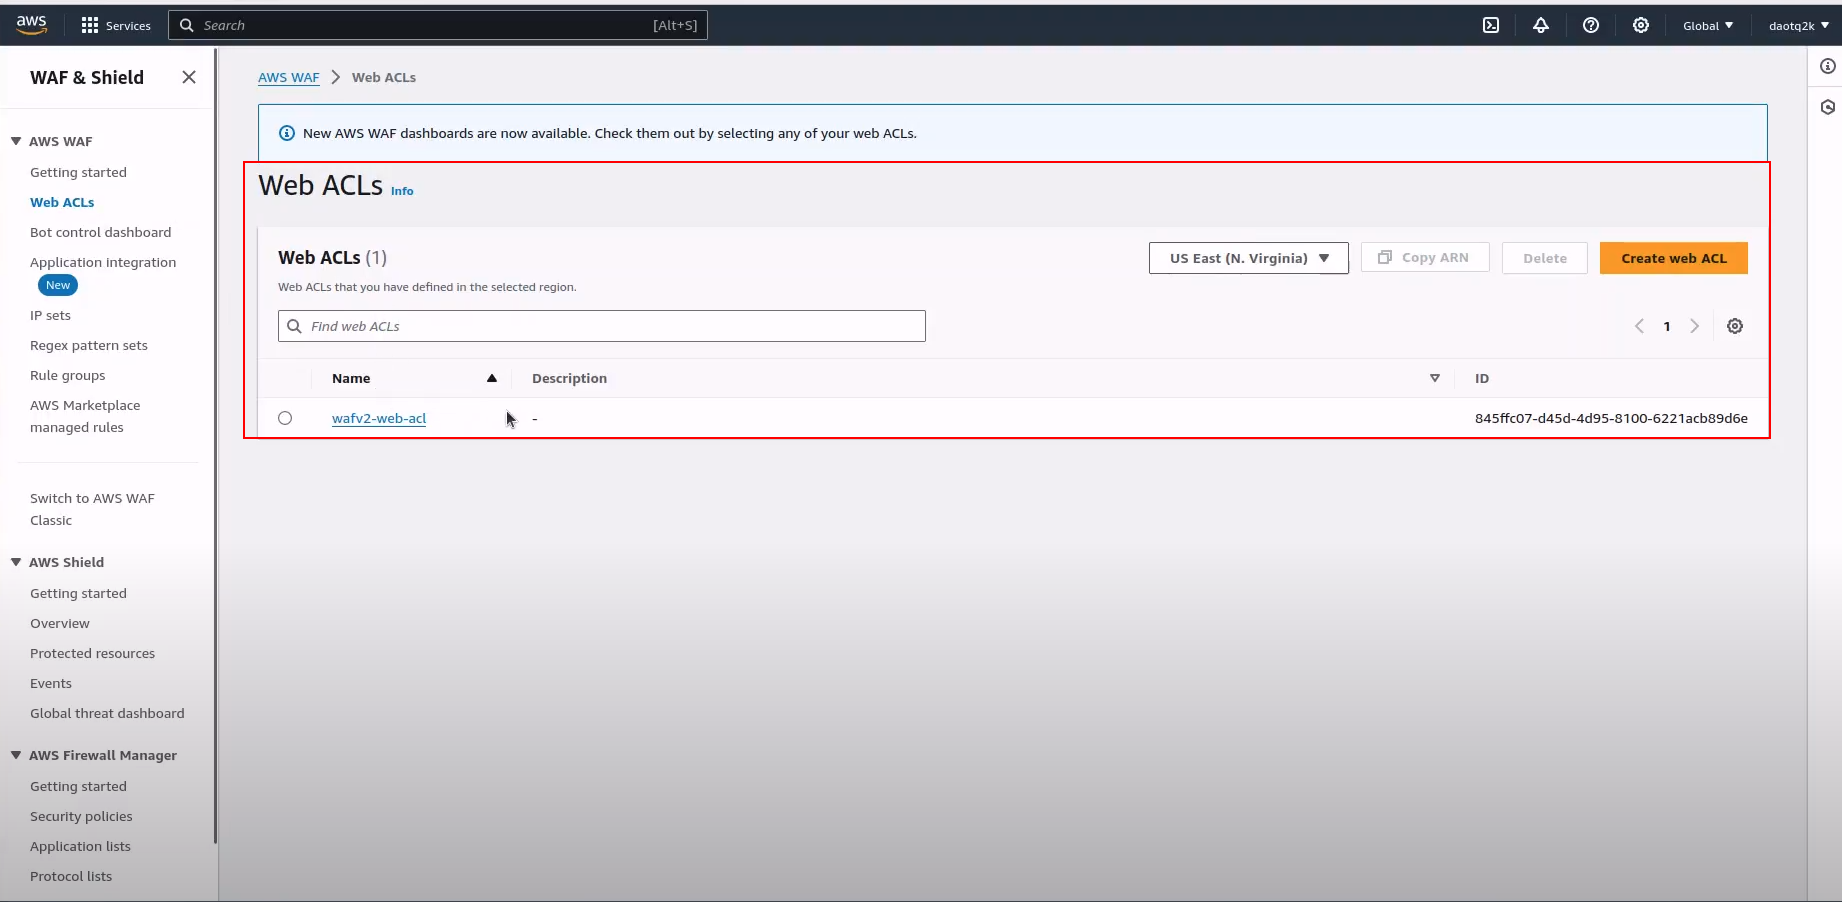Screen dimensions: 1842x902
Task: Click the Find web ACLs search field
Action: click(x=602, y=326)
